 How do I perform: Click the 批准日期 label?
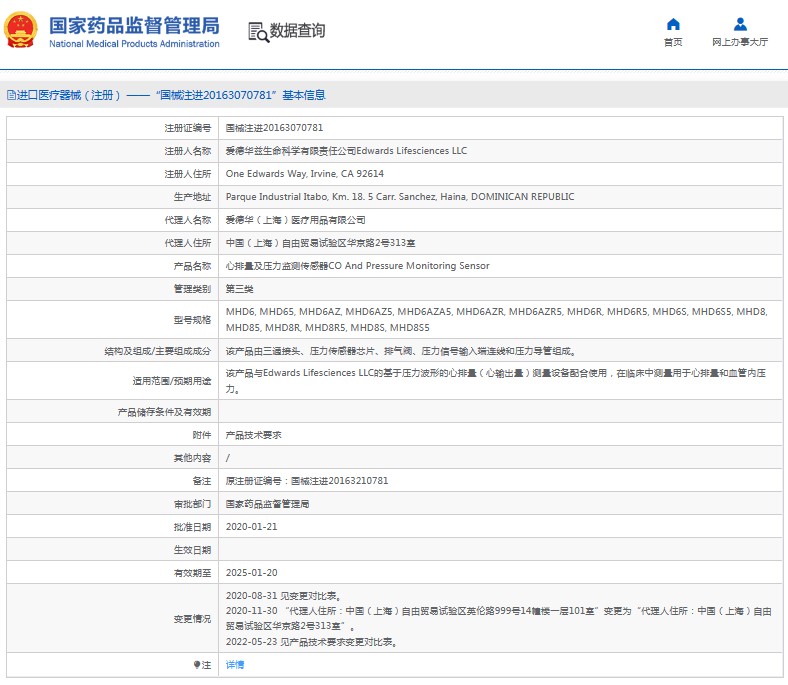click(192, 527)
